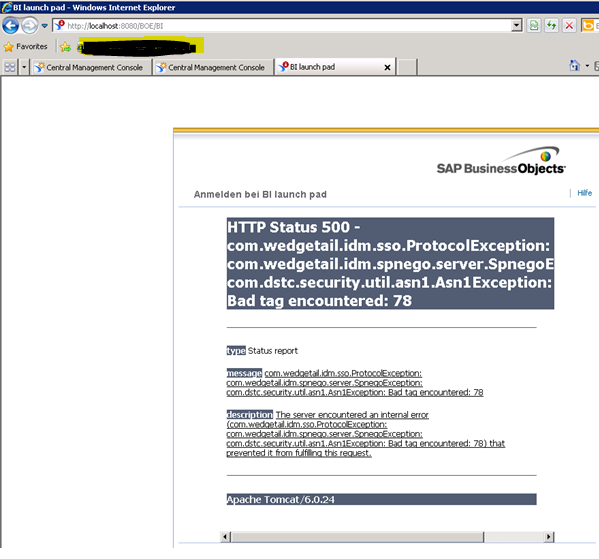Image resolution: width=599 pixels, height=559 pixels.
Task: Click the browser Forward arrow button
Action: click(x=29, y=26)
